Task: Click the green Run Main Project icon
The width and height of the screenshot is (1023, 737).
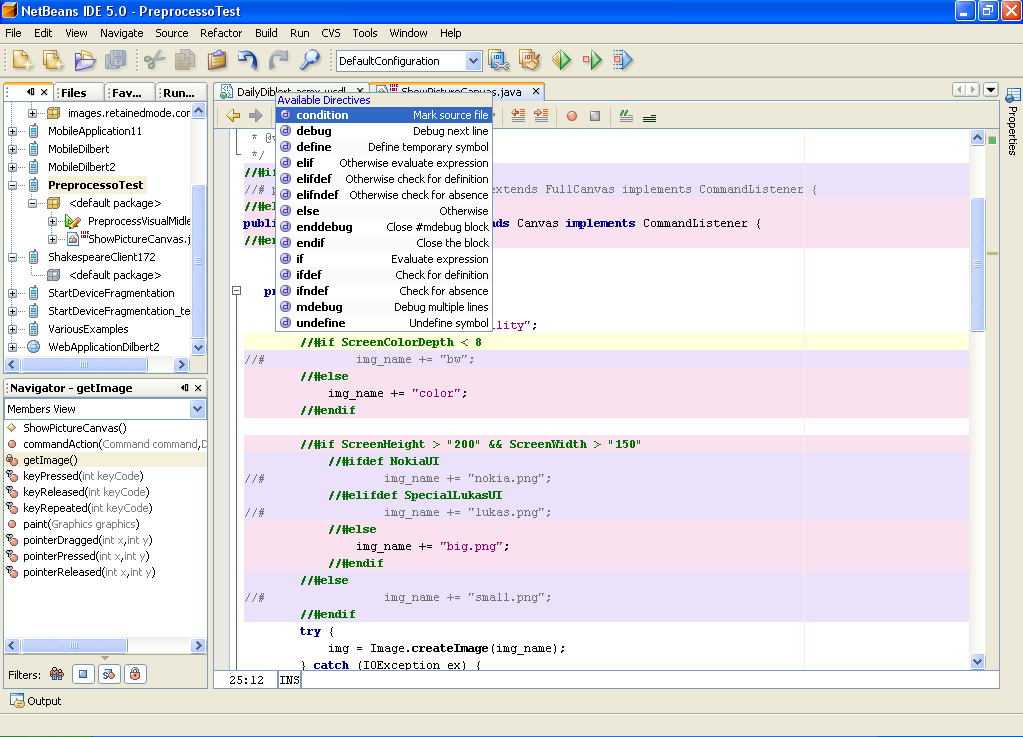Action: tap(561, 61)
